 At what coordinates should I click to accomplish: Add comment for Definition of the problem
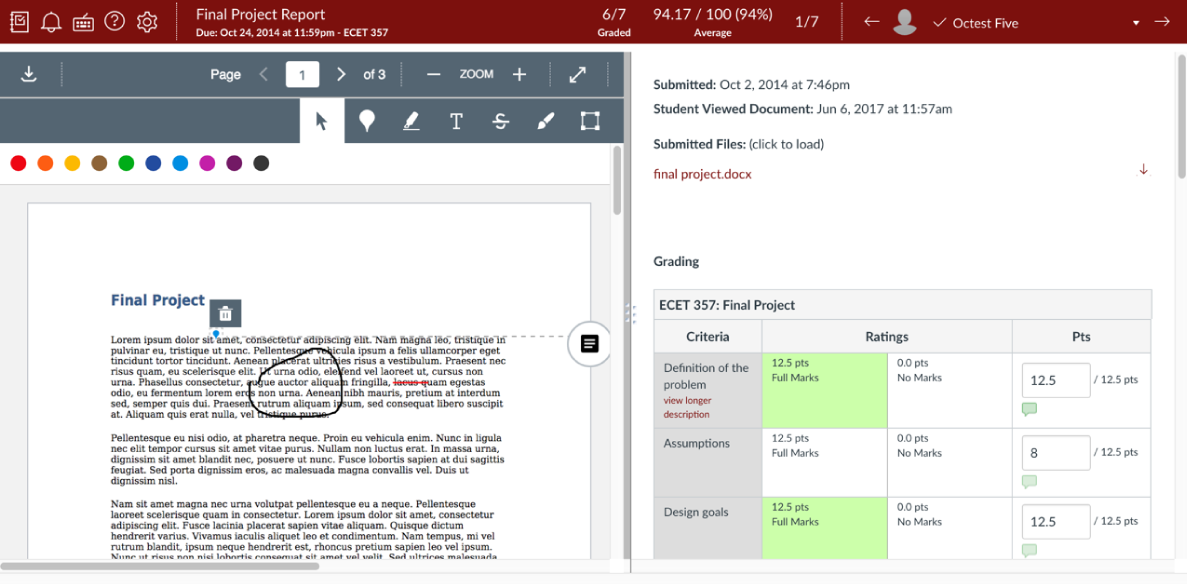click(1030, 409)
